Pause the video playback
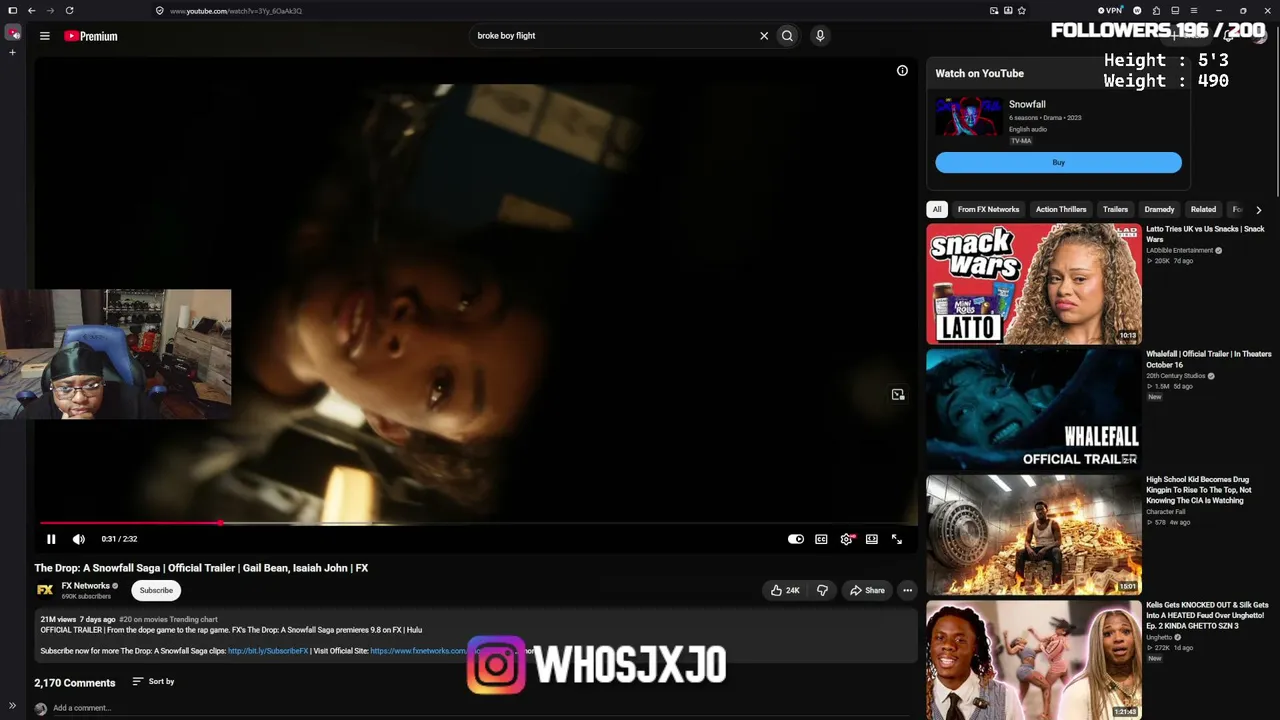Image resolution: width=1280 pixels, height=720 pixels. 51,539
